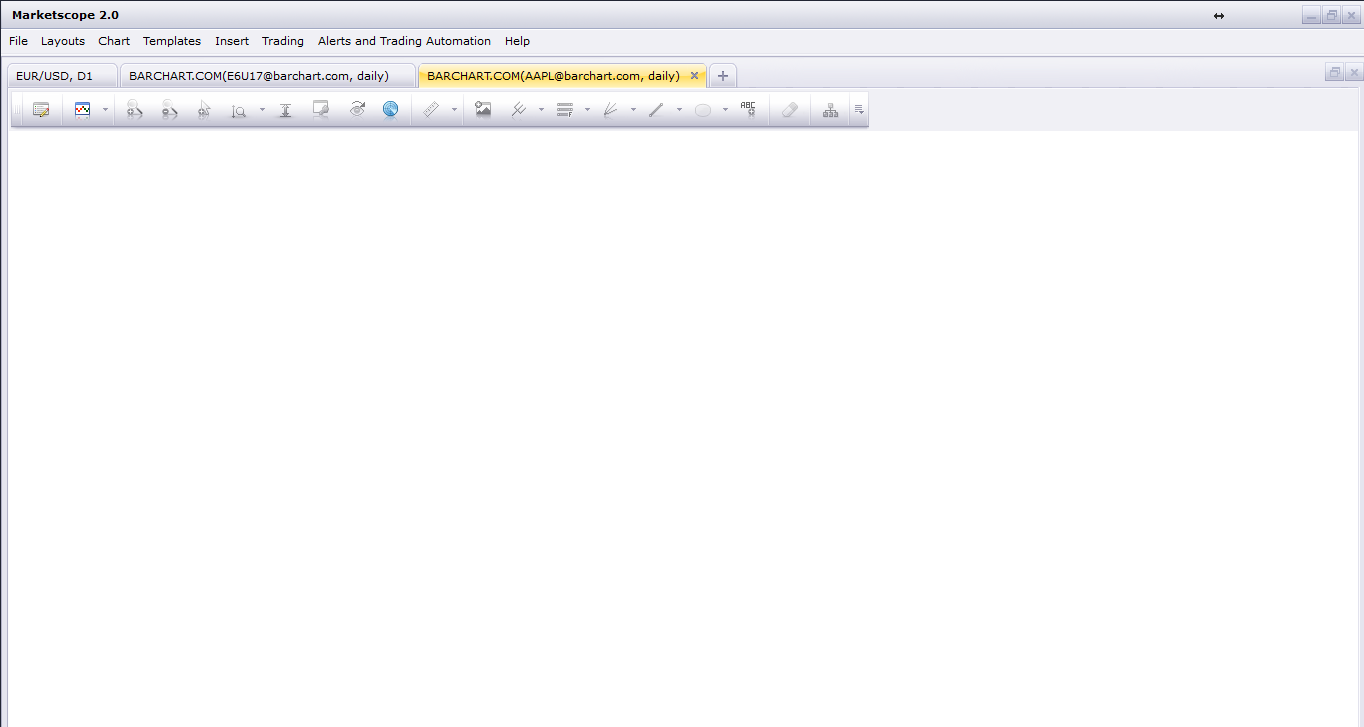This screenshot has width=1364, height=727.
Task: Expand the pitchfork tool dropdown arrow
Action: click(x=541, y=110)
